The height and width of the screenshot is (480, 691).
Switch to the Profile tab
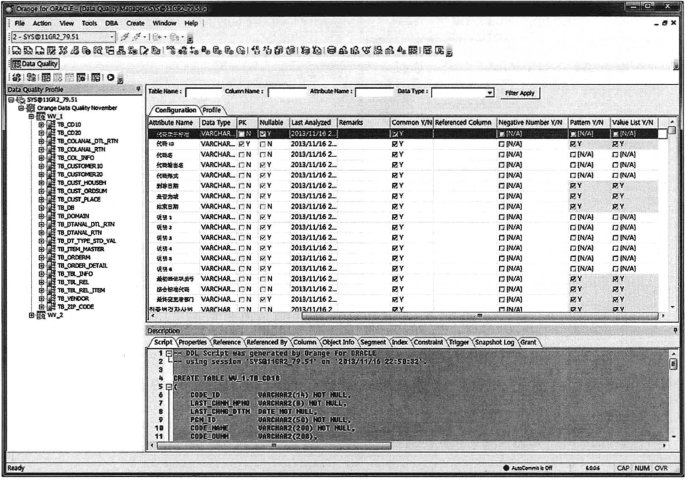(x=212, y=110)
